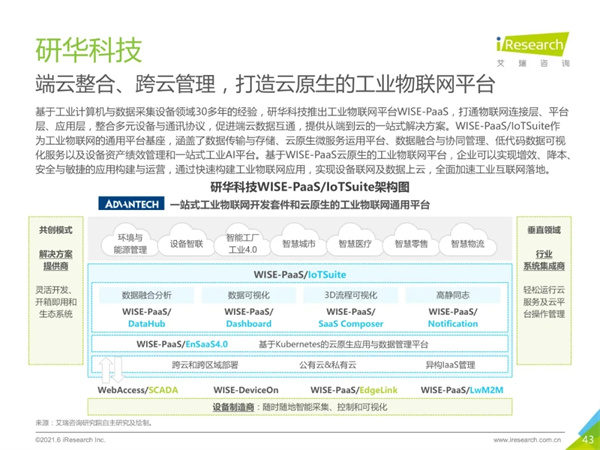The width and height of the screenshot is (600, 450).
Task: Click the 研华科技WISE-PaaS/IoTSuite架构图 heading
Action: click(310, 187)
